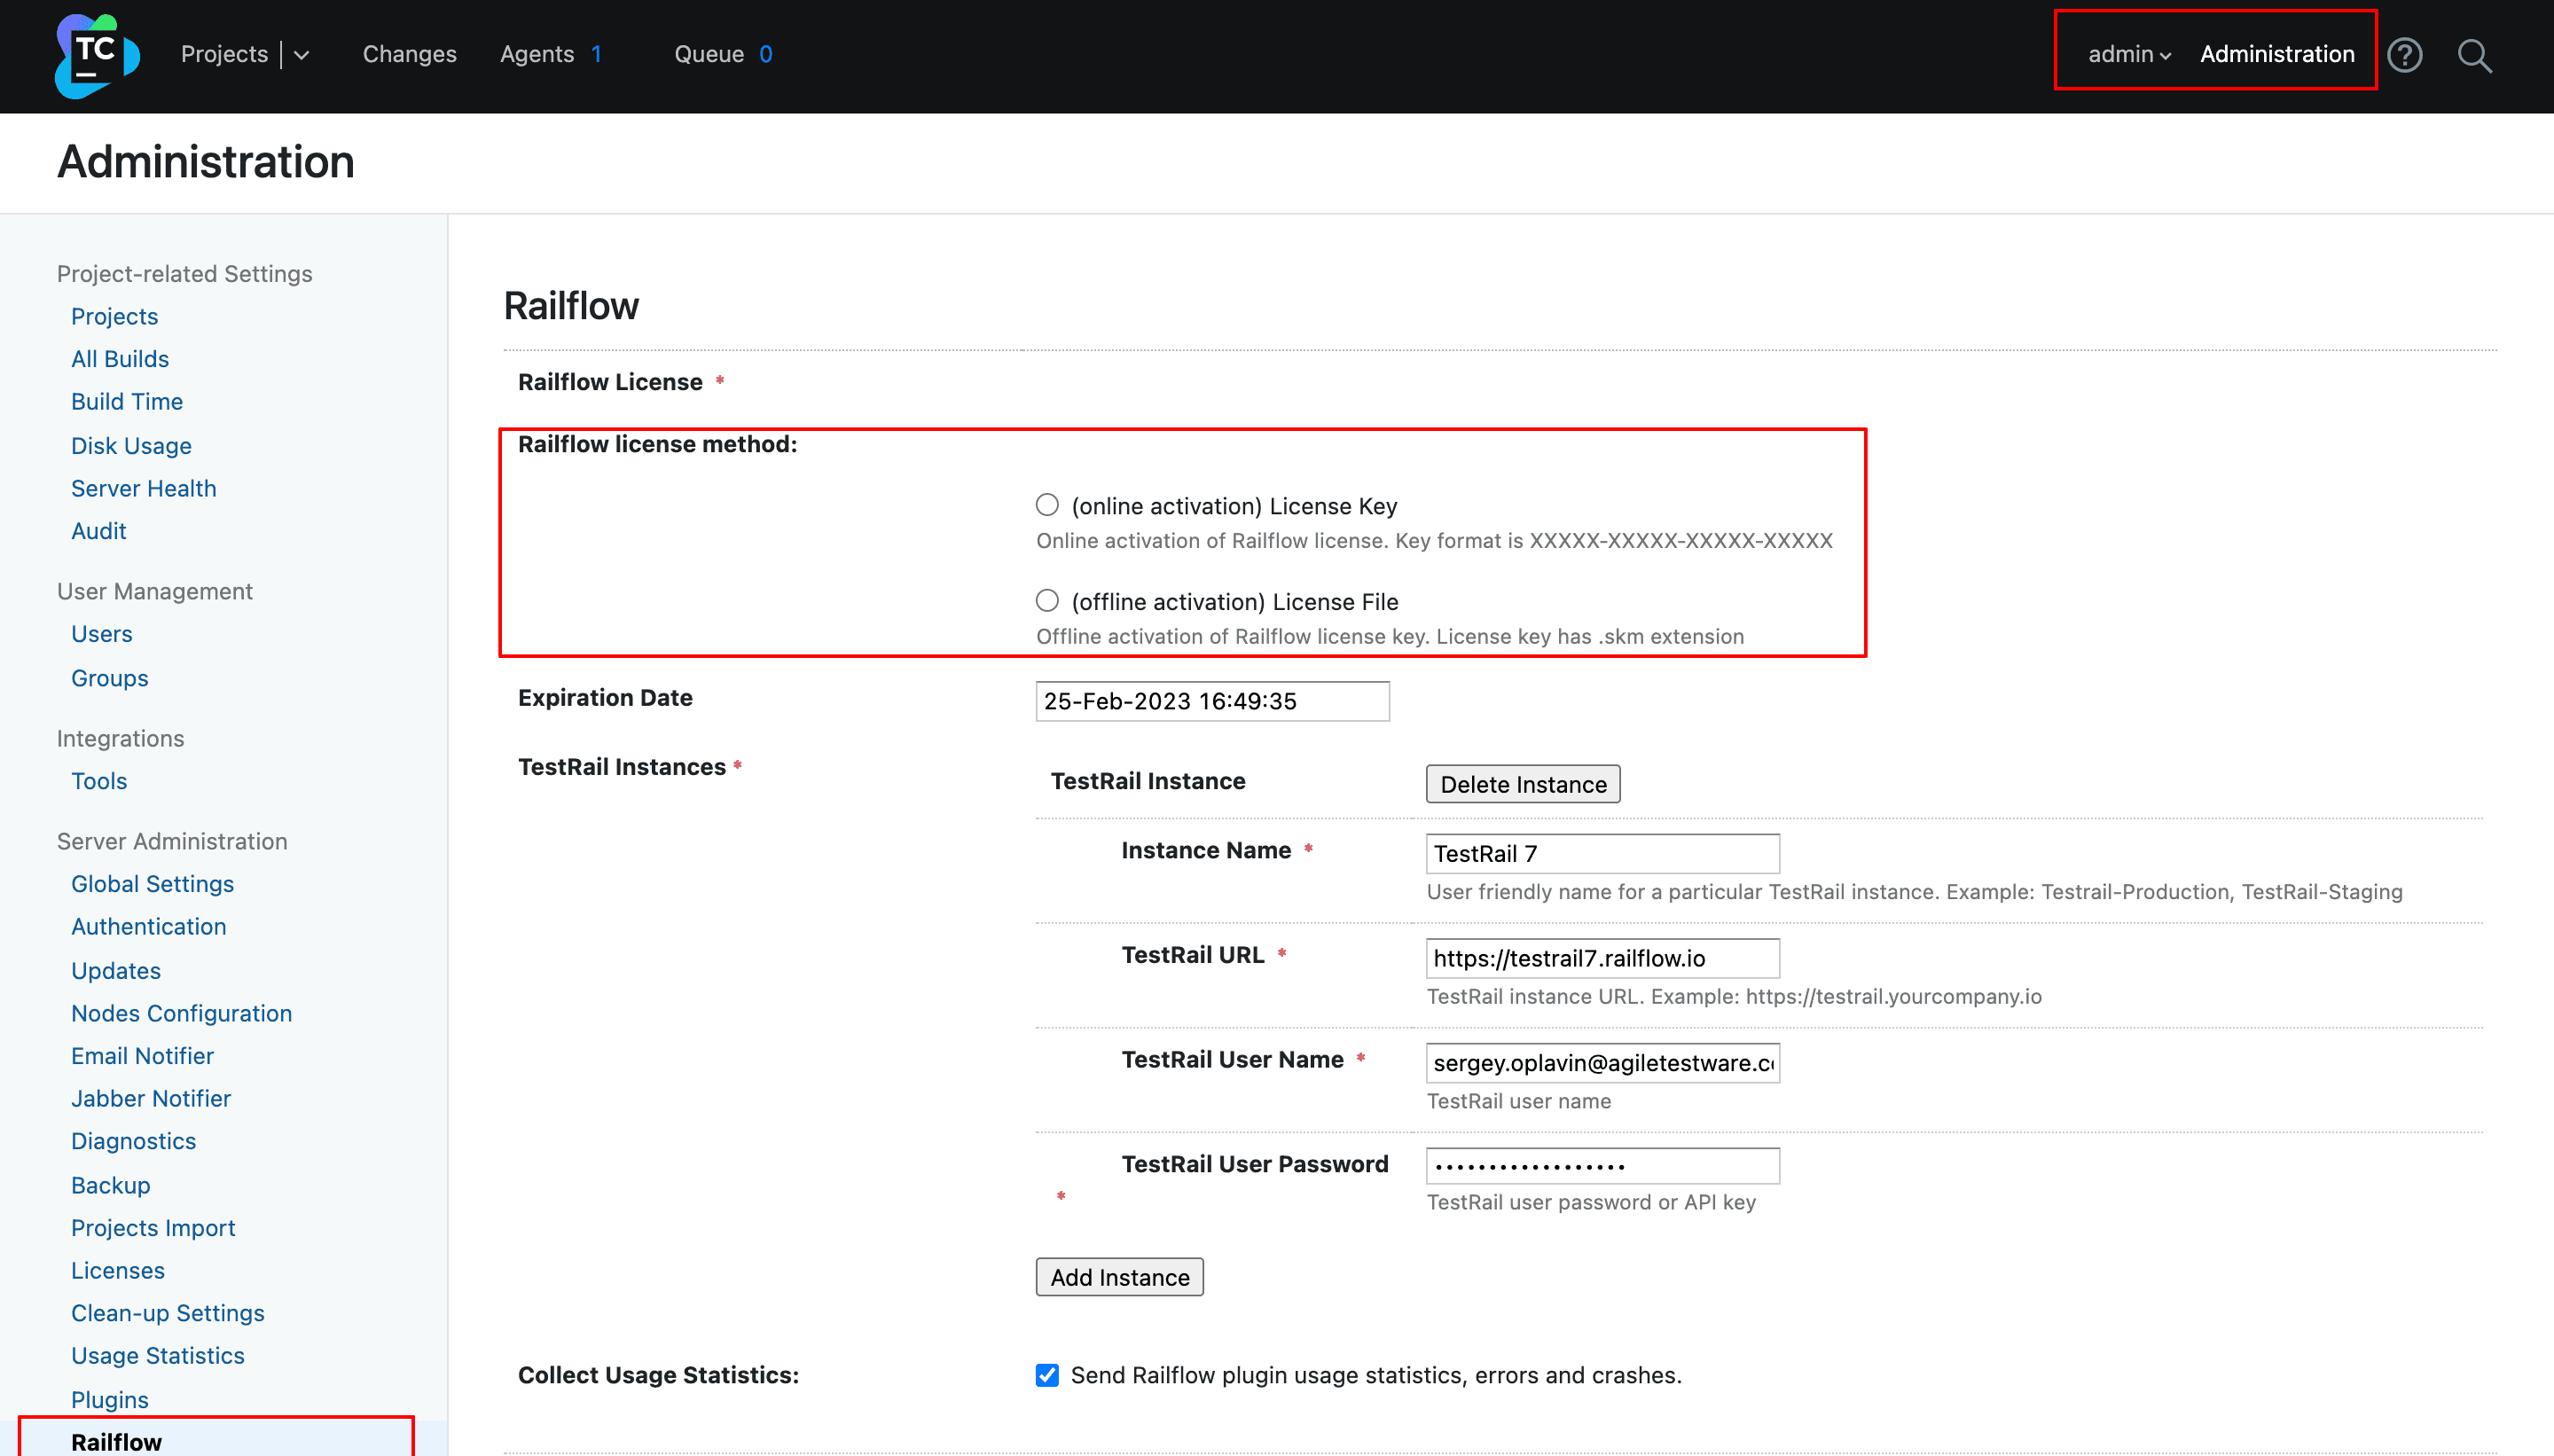Open Licenses sidebar link
Image resolution: width=2554 pixels, height=1456 pixels.
point(118,1270)
